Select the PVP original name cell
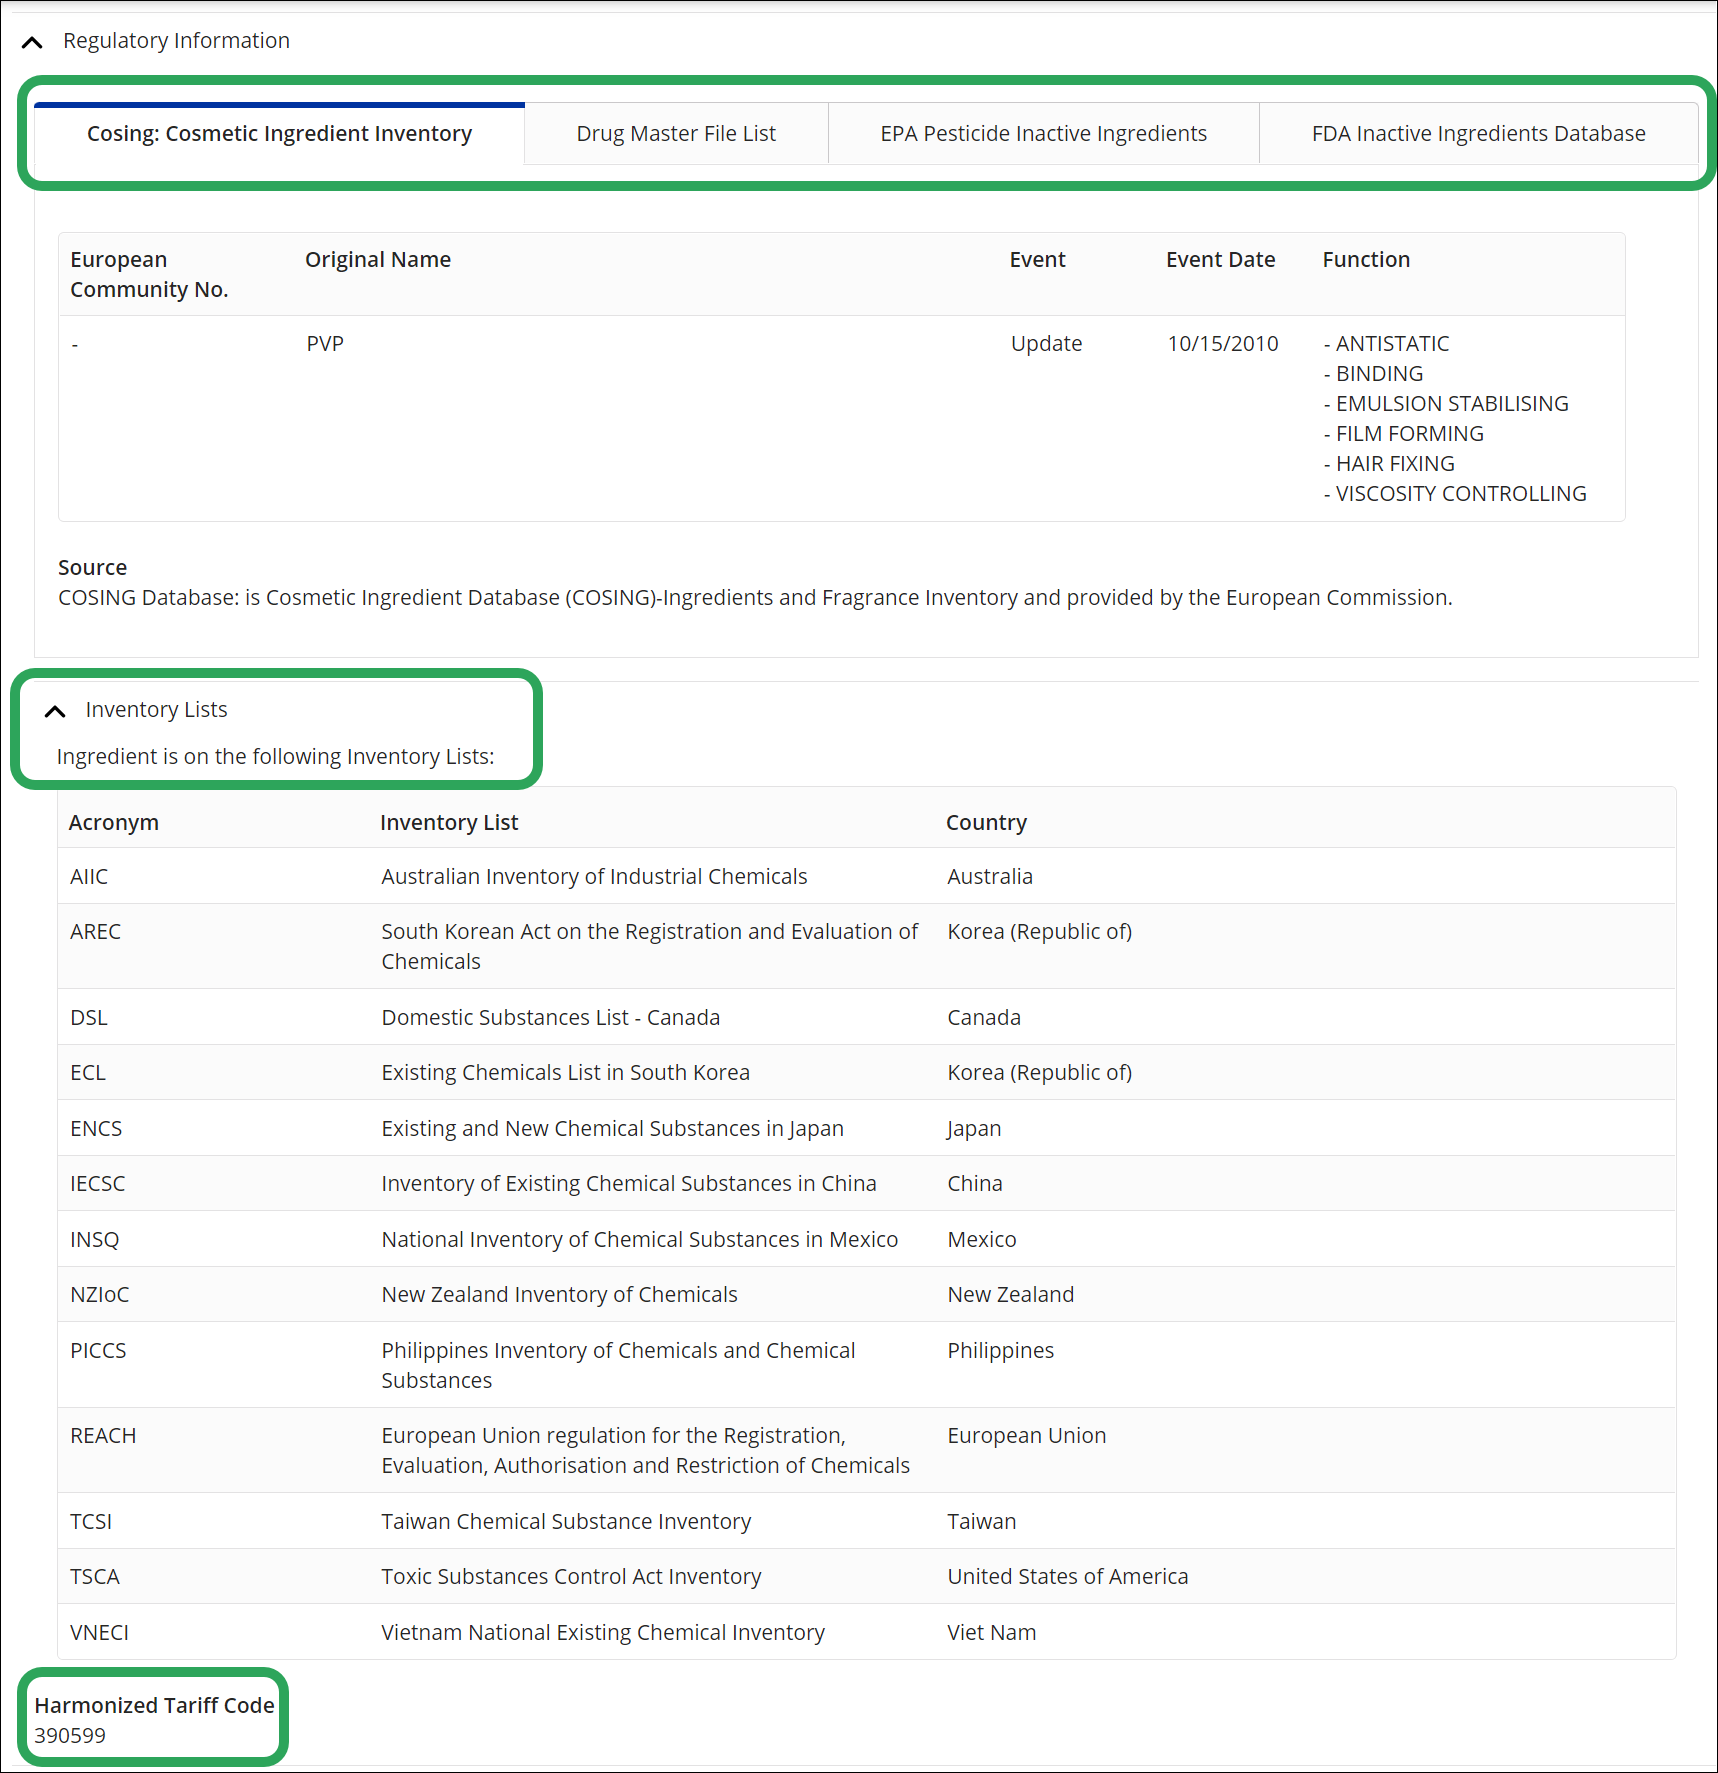The image size is (1718, 1773). click(325, 343)
